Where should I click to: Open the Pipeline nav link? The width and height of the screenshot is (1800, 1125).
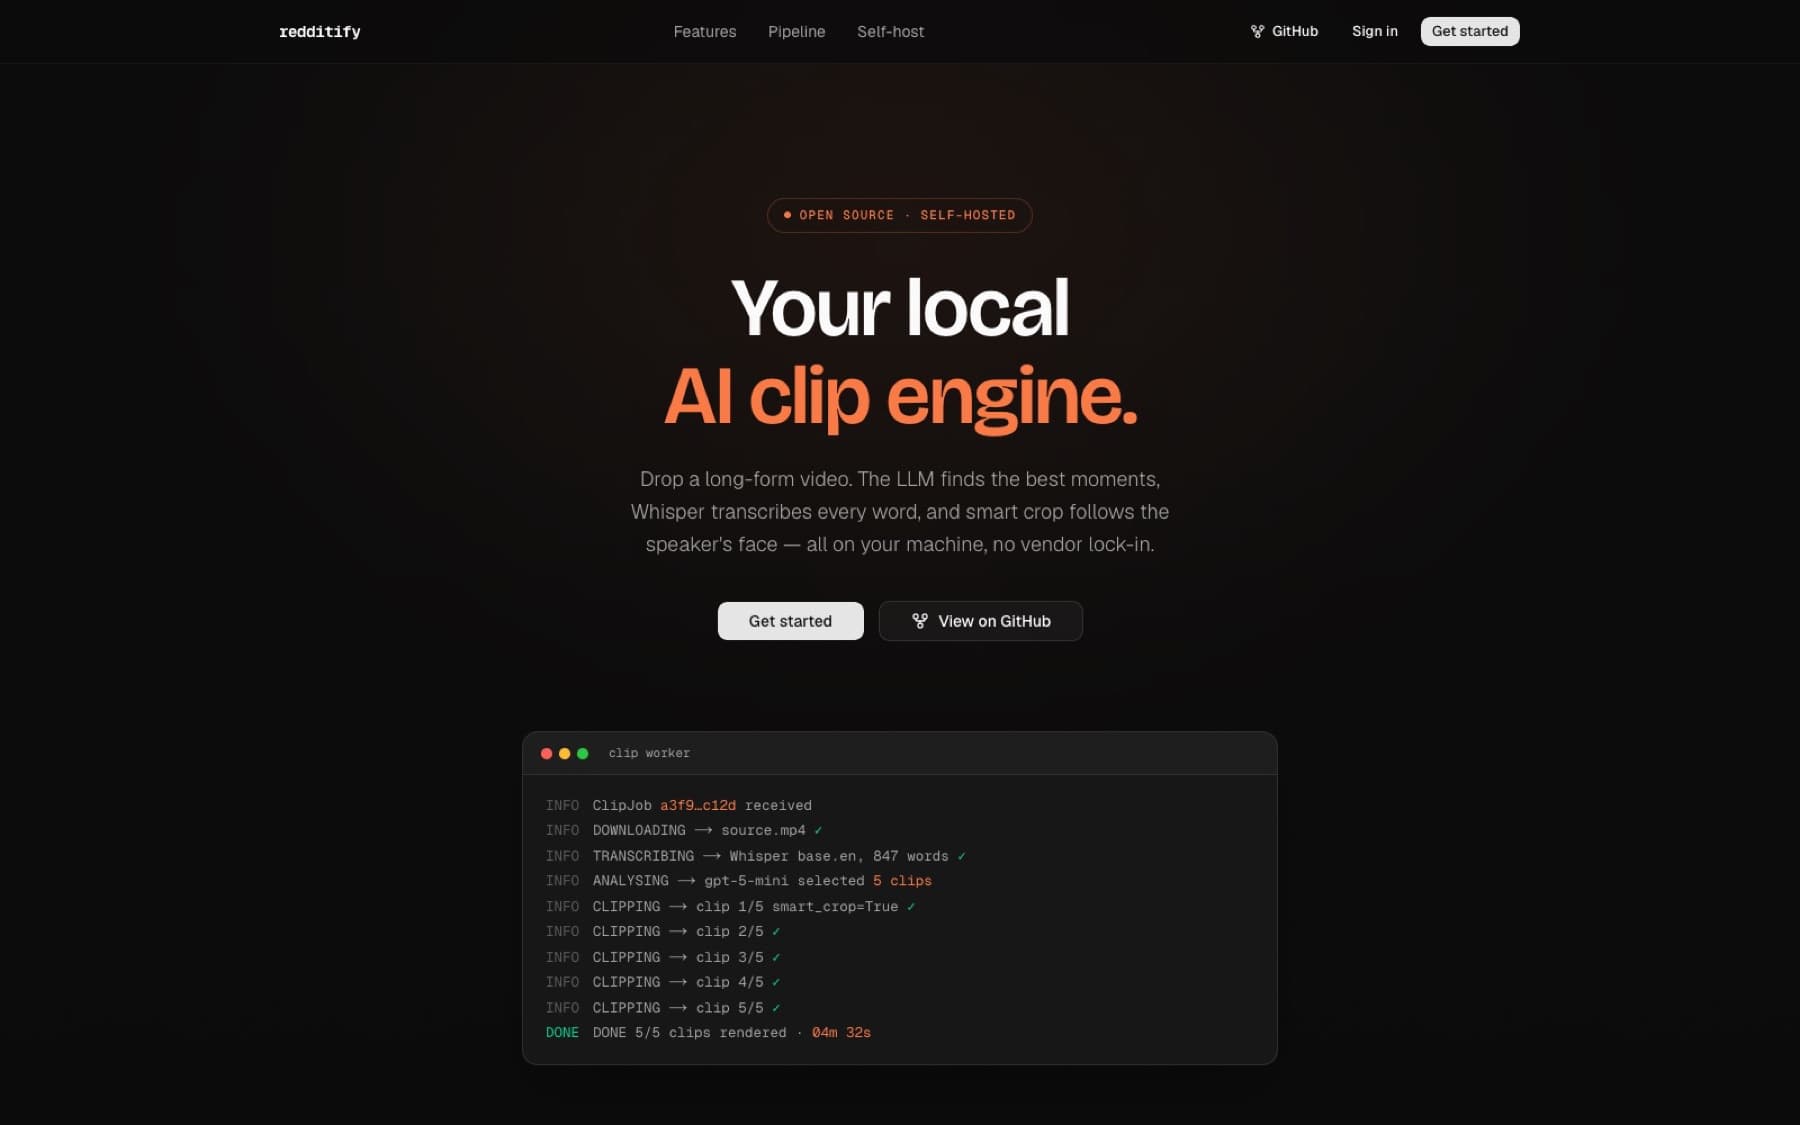[x=797, y=32]
